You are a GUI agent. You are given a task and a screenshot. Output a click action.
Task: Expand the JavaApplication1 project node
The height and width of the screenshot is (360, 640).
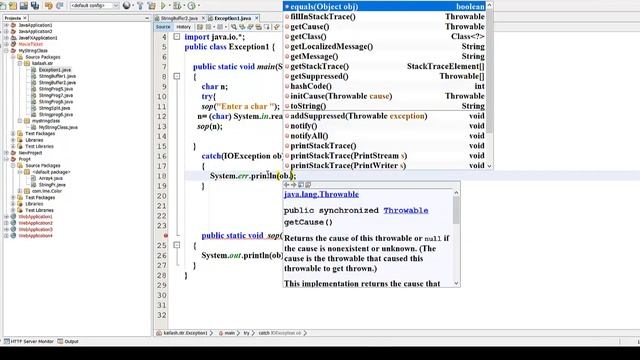(7, 25)
